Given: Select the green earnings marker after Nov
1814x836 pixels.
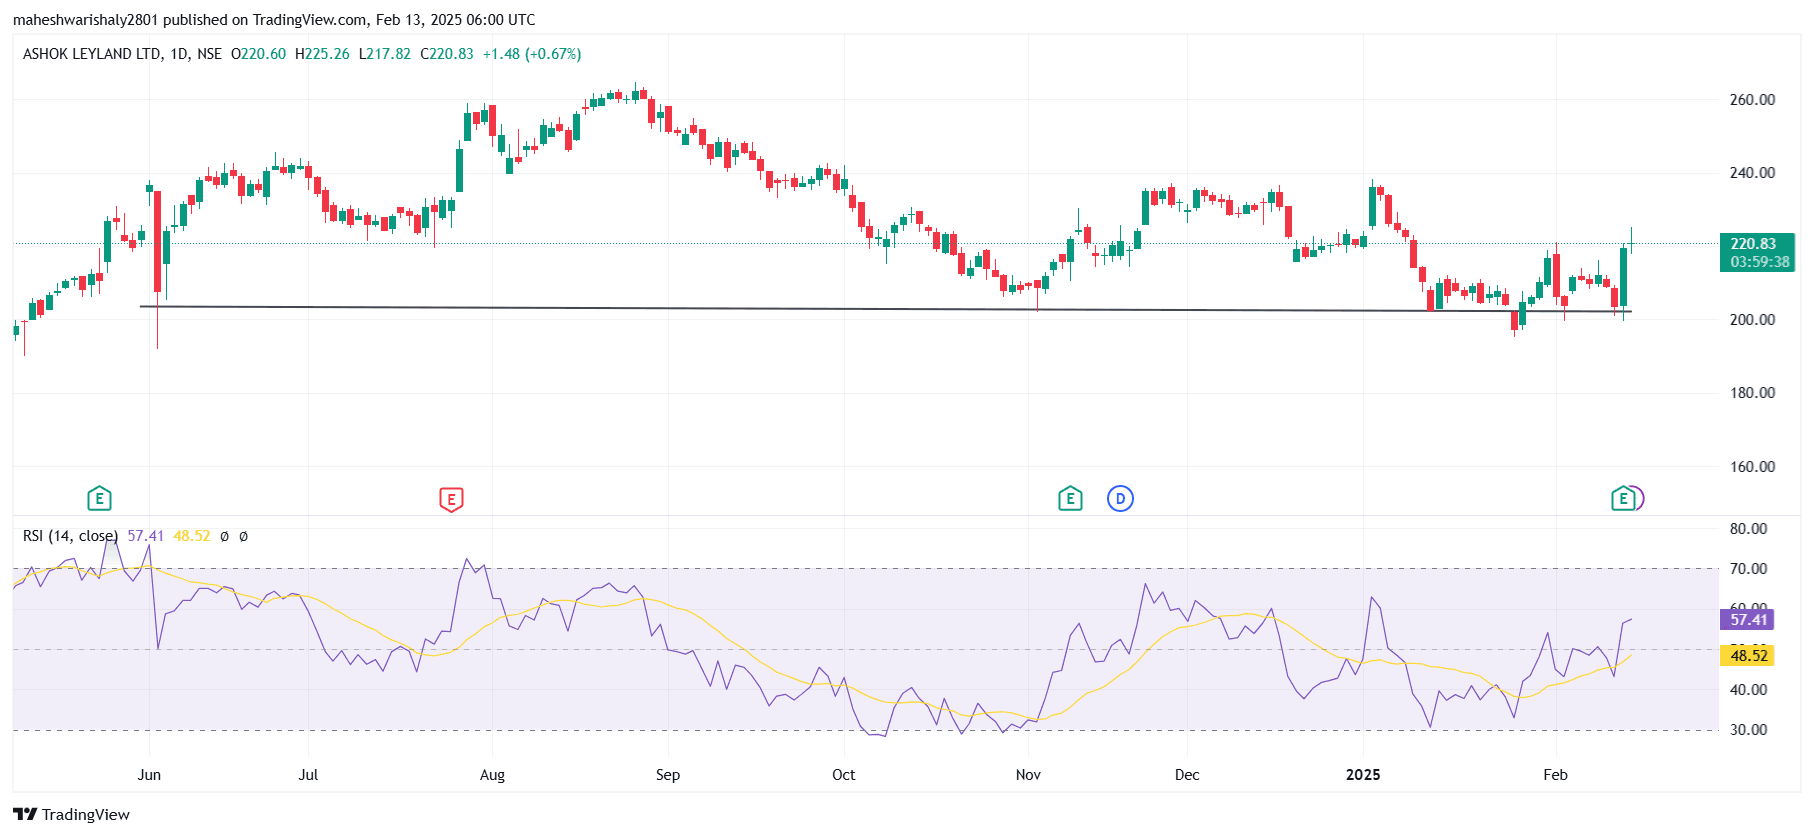Looking at the screenshot, I should (1070, 498).
